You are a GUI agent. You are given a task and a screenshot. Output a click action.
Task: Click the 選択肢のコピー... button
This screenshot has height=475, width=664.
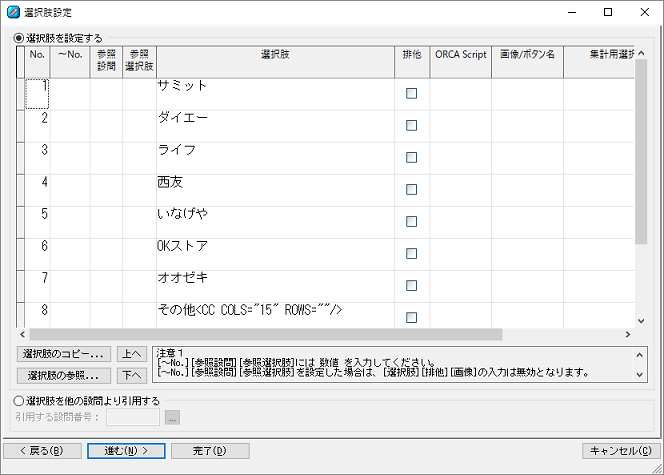pos(64,354)
